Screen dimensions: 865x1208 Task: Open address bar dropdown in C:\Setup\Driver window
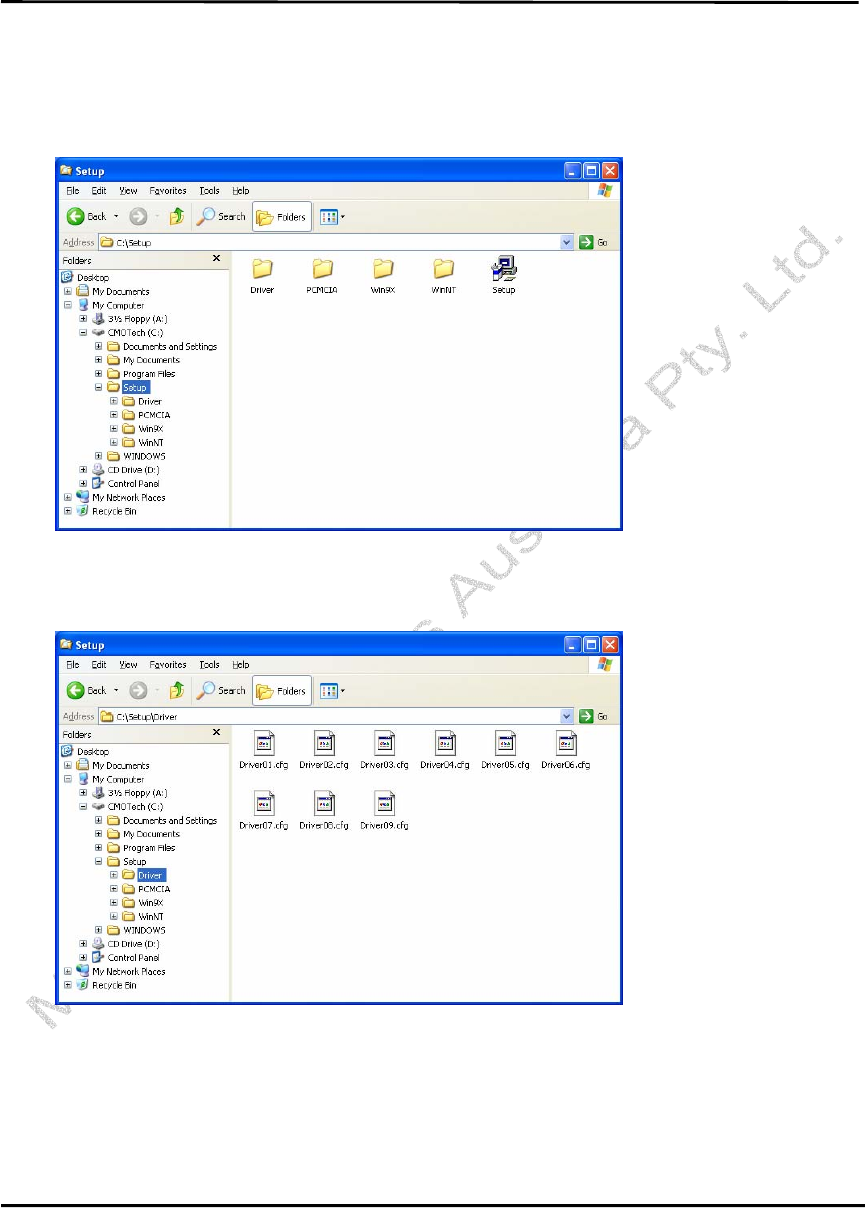[x=567, y=716]
